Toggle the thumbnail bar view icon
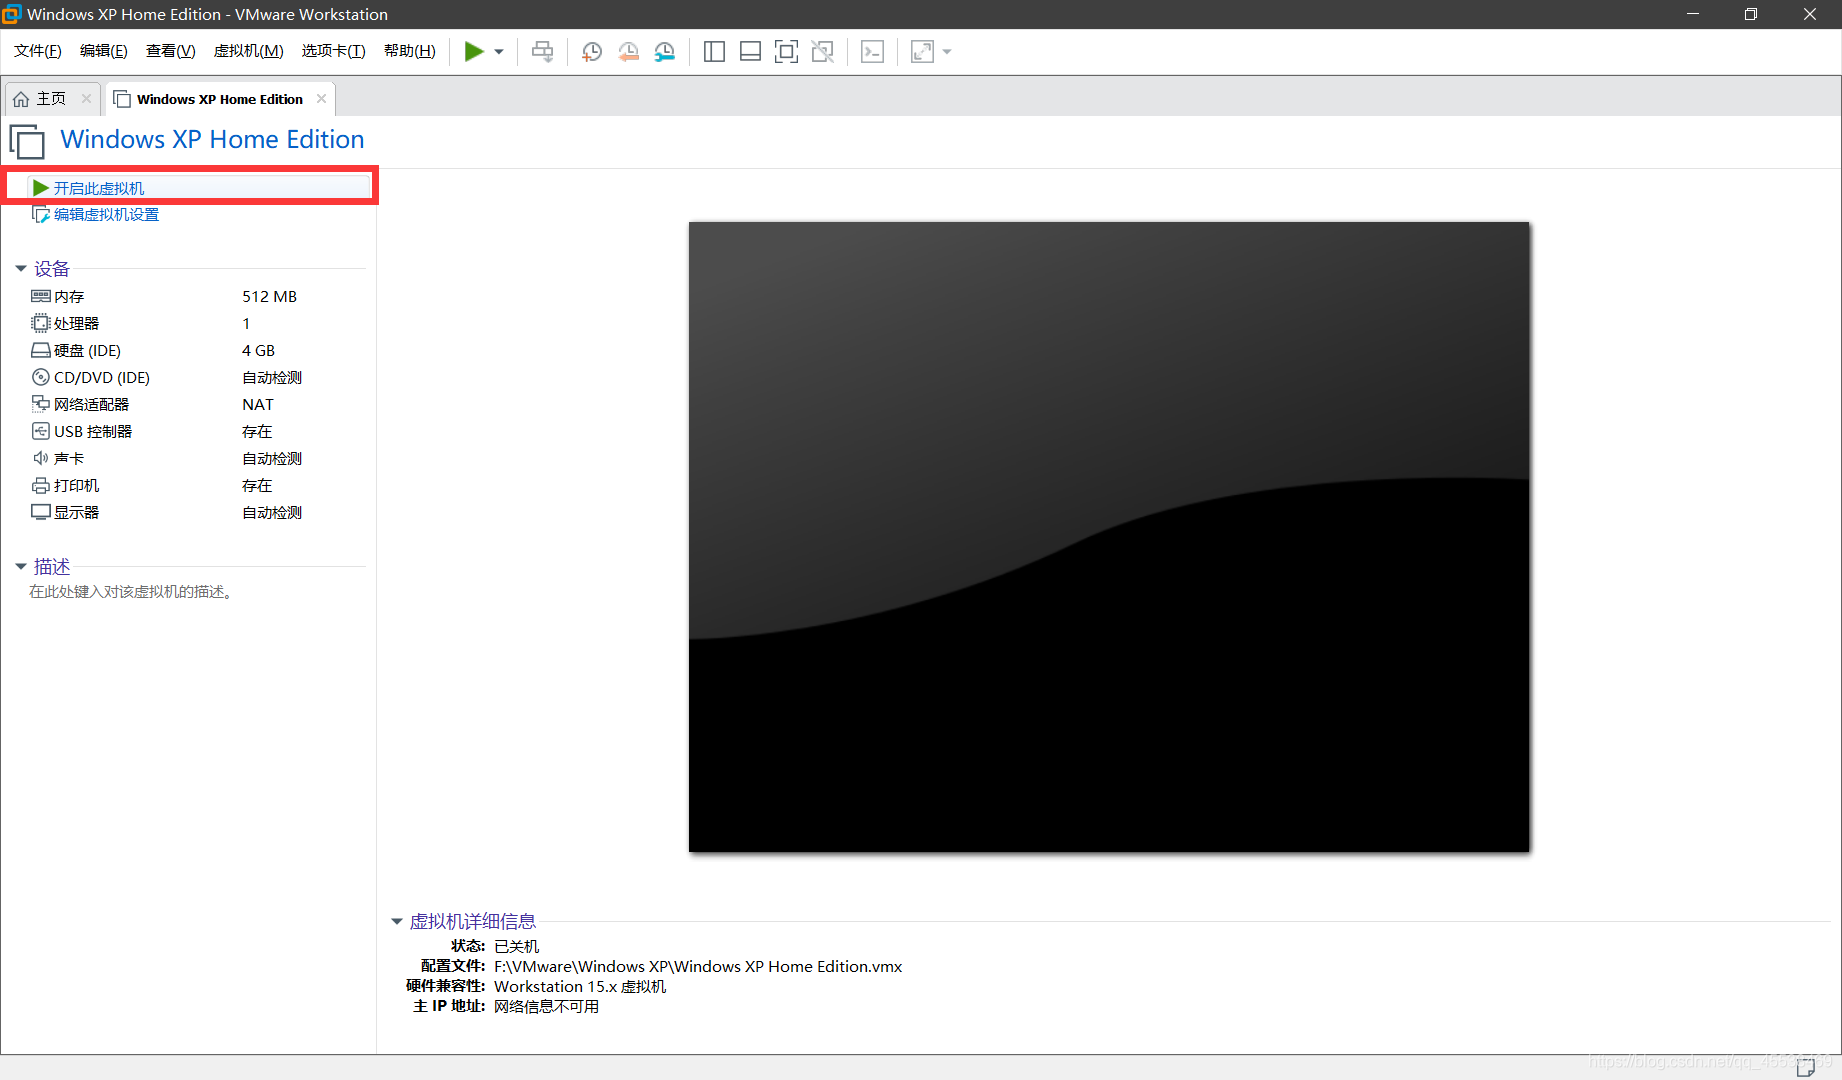Screen dimensions: 1842x1080 click(x=750, y=52)
